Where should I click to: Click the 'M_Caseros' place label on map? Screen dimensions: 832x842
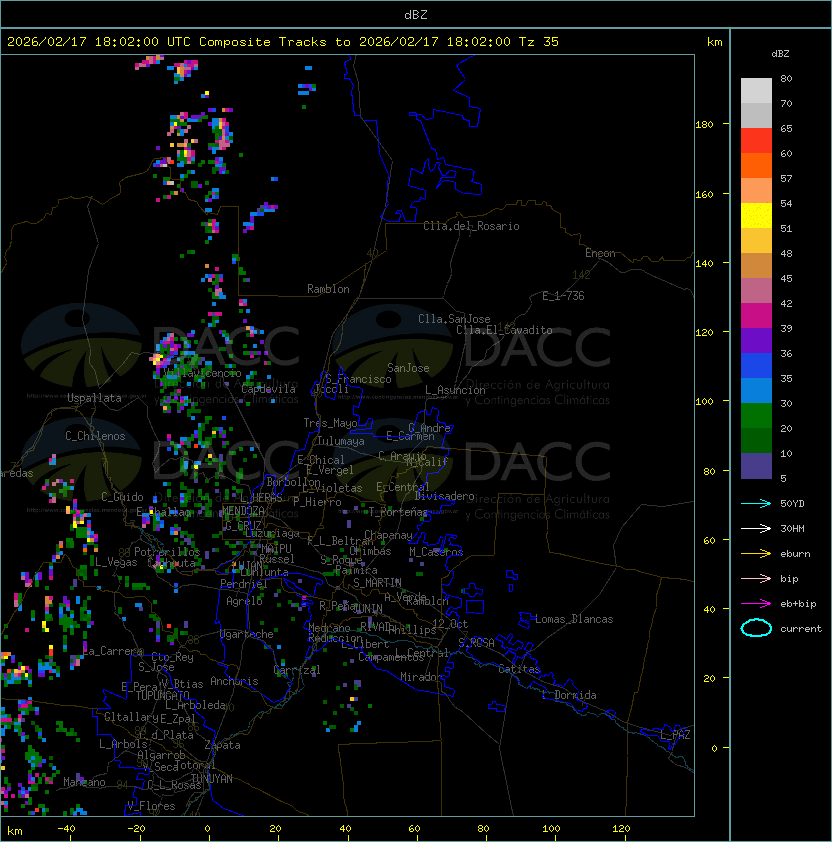pyautogui.click(x=436, y=551)
